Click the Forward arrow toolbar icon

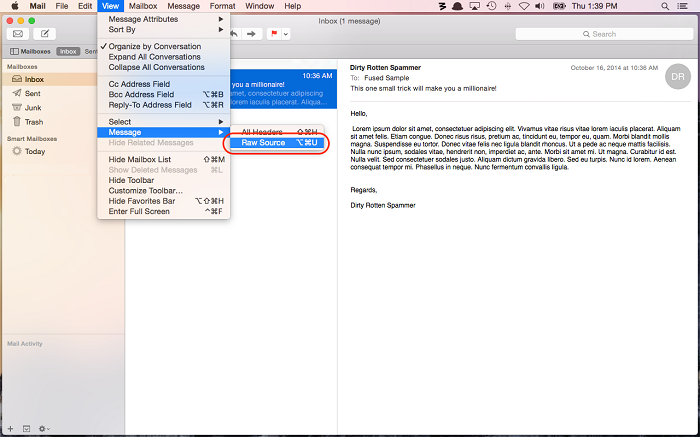coord(251,34)
